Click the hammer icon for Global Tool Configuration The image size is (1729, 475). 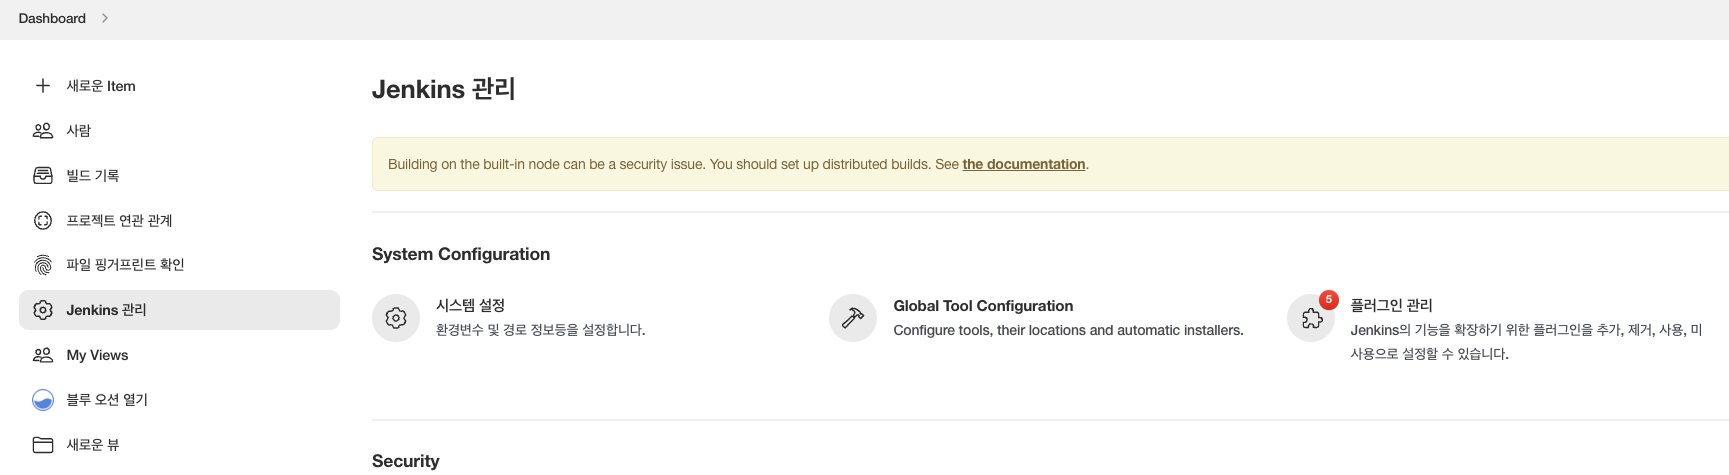click(x=853, y=318)
